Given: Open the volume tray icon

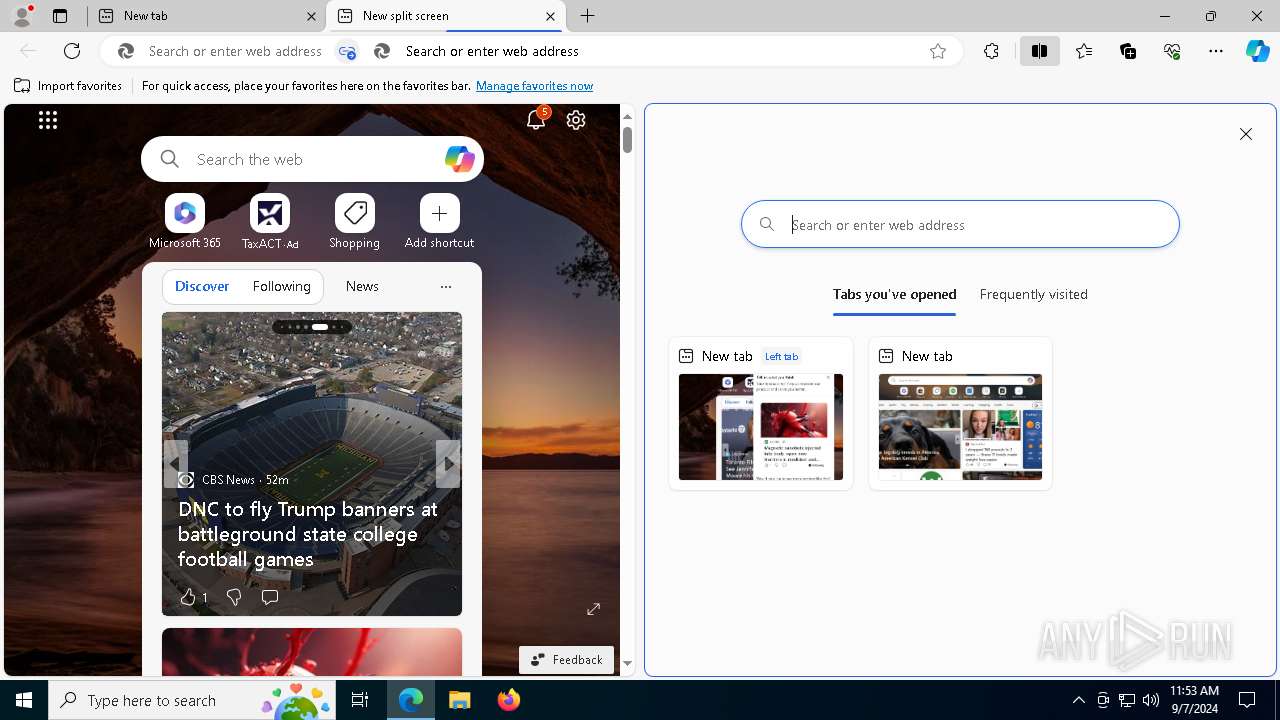Looking at the screenshot, I should 1151,700.
